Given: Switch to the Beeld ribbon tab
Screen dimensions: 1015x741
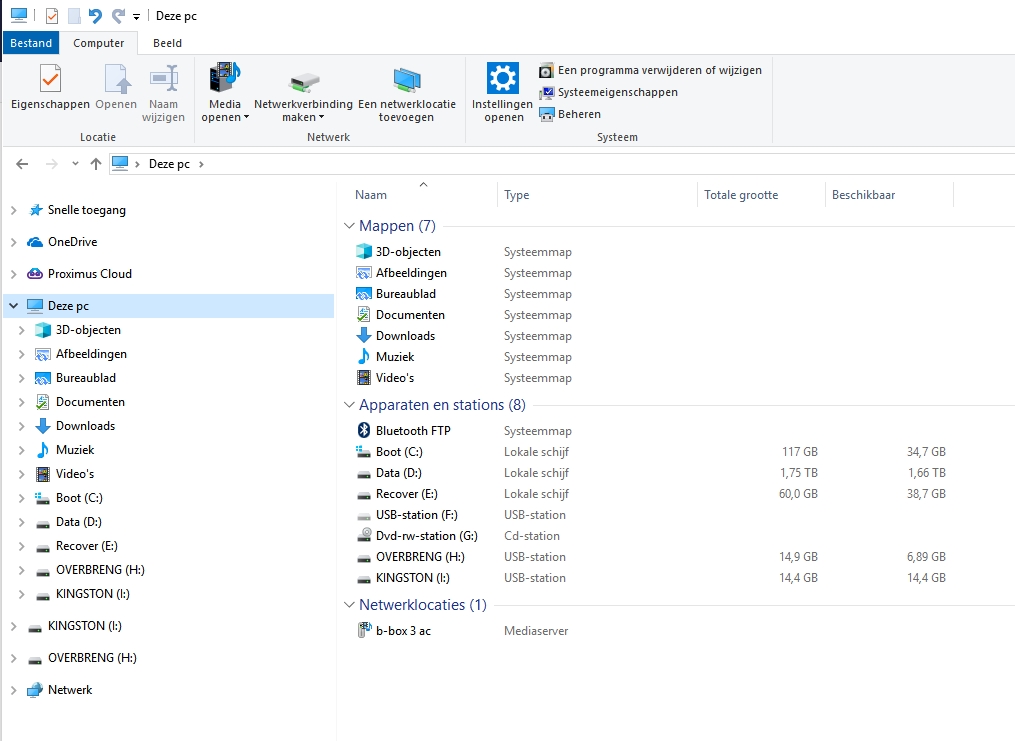Looking at the screenshot, I should pyautogui.click(x=167, y=43).
